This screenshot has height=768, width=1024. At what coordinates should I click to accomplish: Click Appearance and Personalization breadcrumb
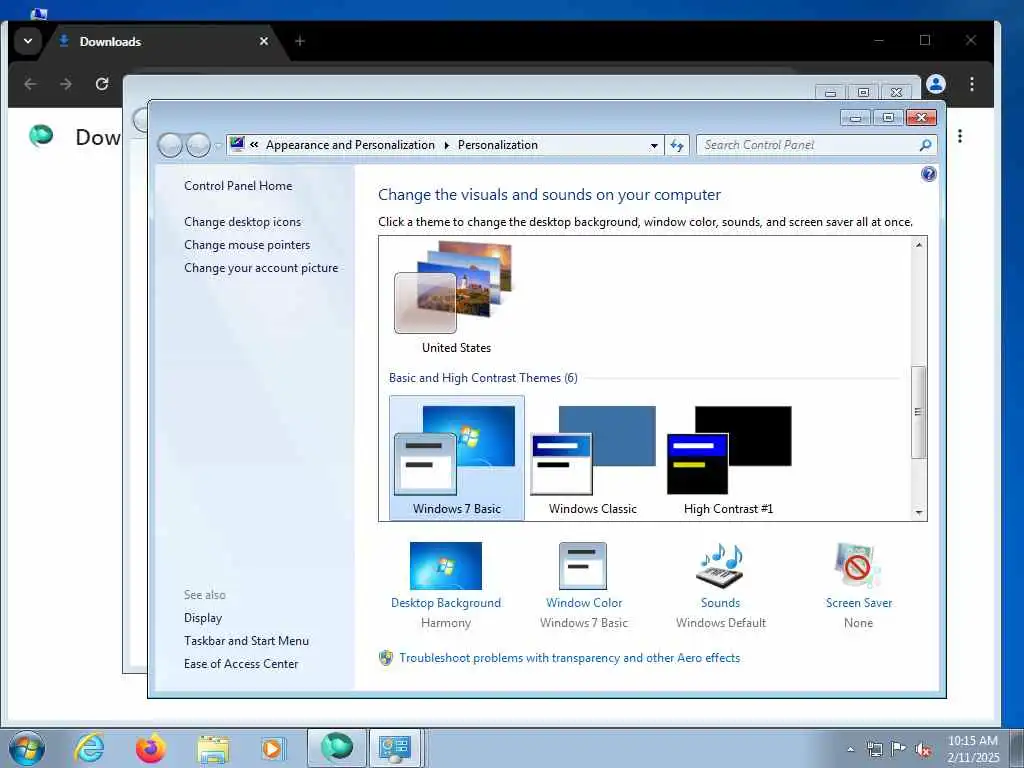coord(350,145)
